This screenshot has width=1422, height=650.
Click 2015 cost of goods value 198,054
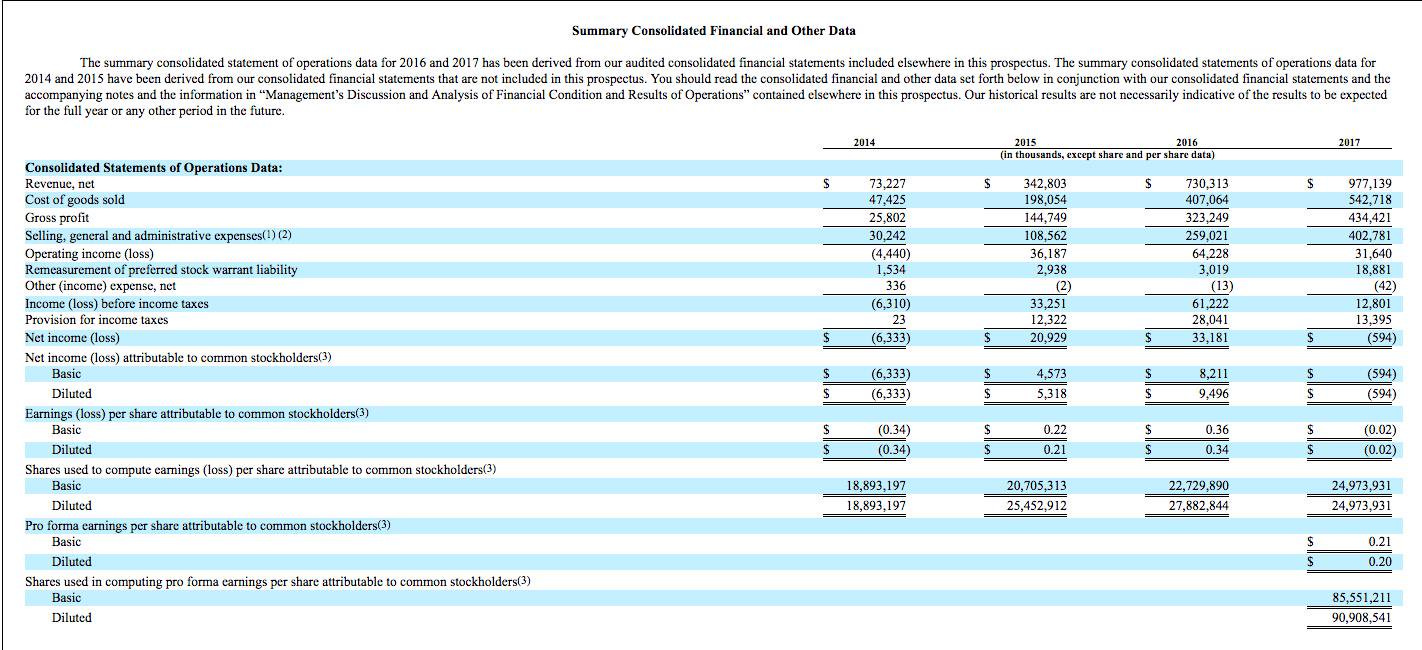tap(1045, 200)
